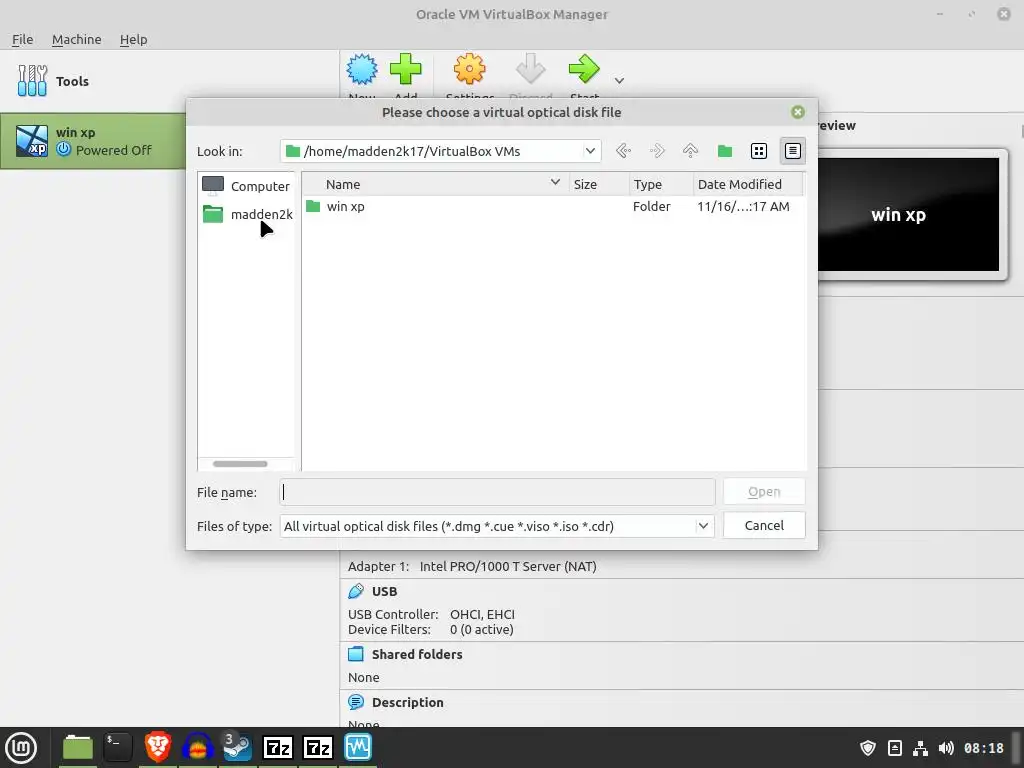Sort by the Size column header
Image resolution: width=1024 pixels, height=768 pixels.
pos(599,184)
